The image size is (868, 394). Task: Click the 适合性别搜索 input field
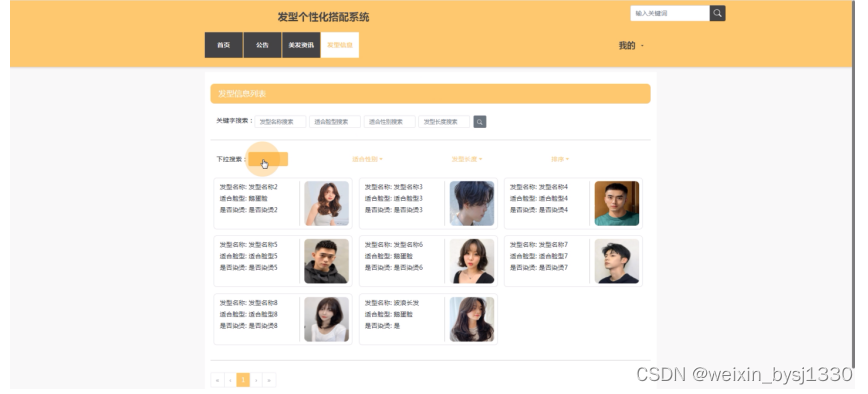click(390, 122)
